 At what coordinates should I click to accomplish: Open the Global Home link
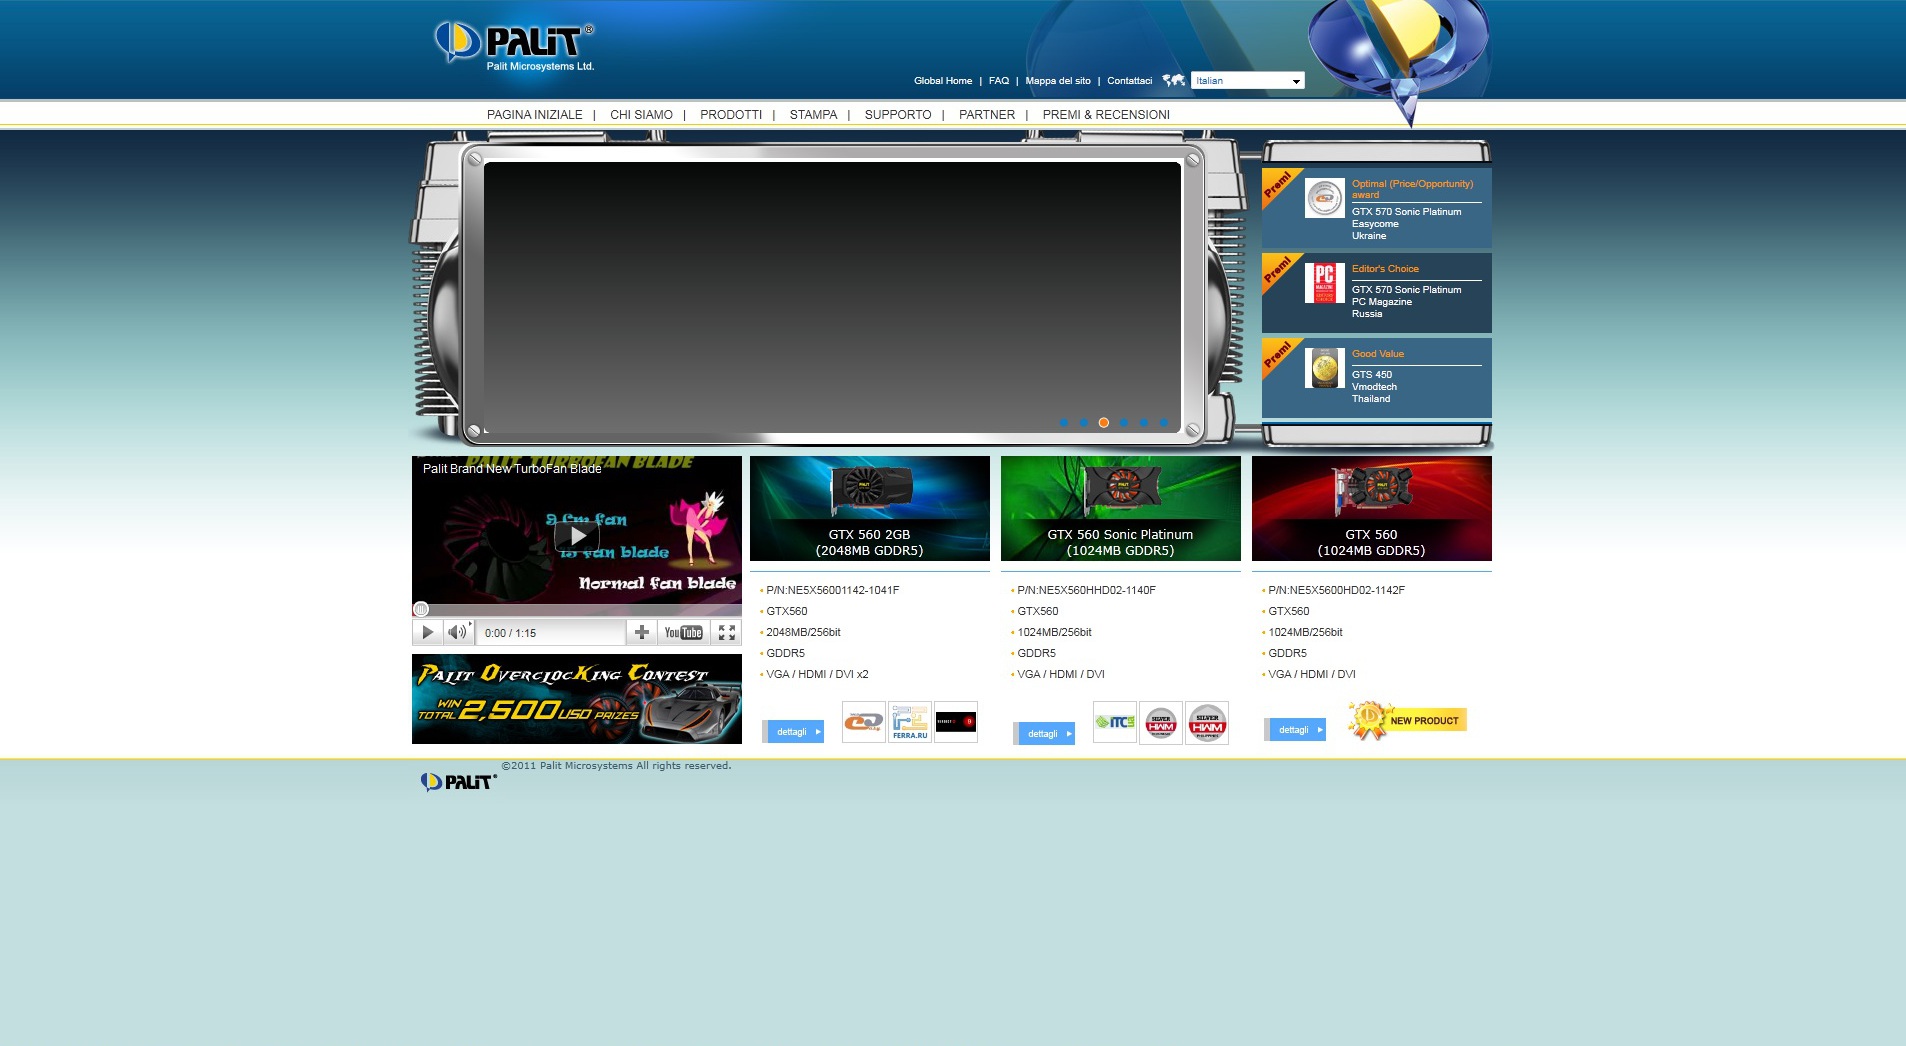(943, 81)
